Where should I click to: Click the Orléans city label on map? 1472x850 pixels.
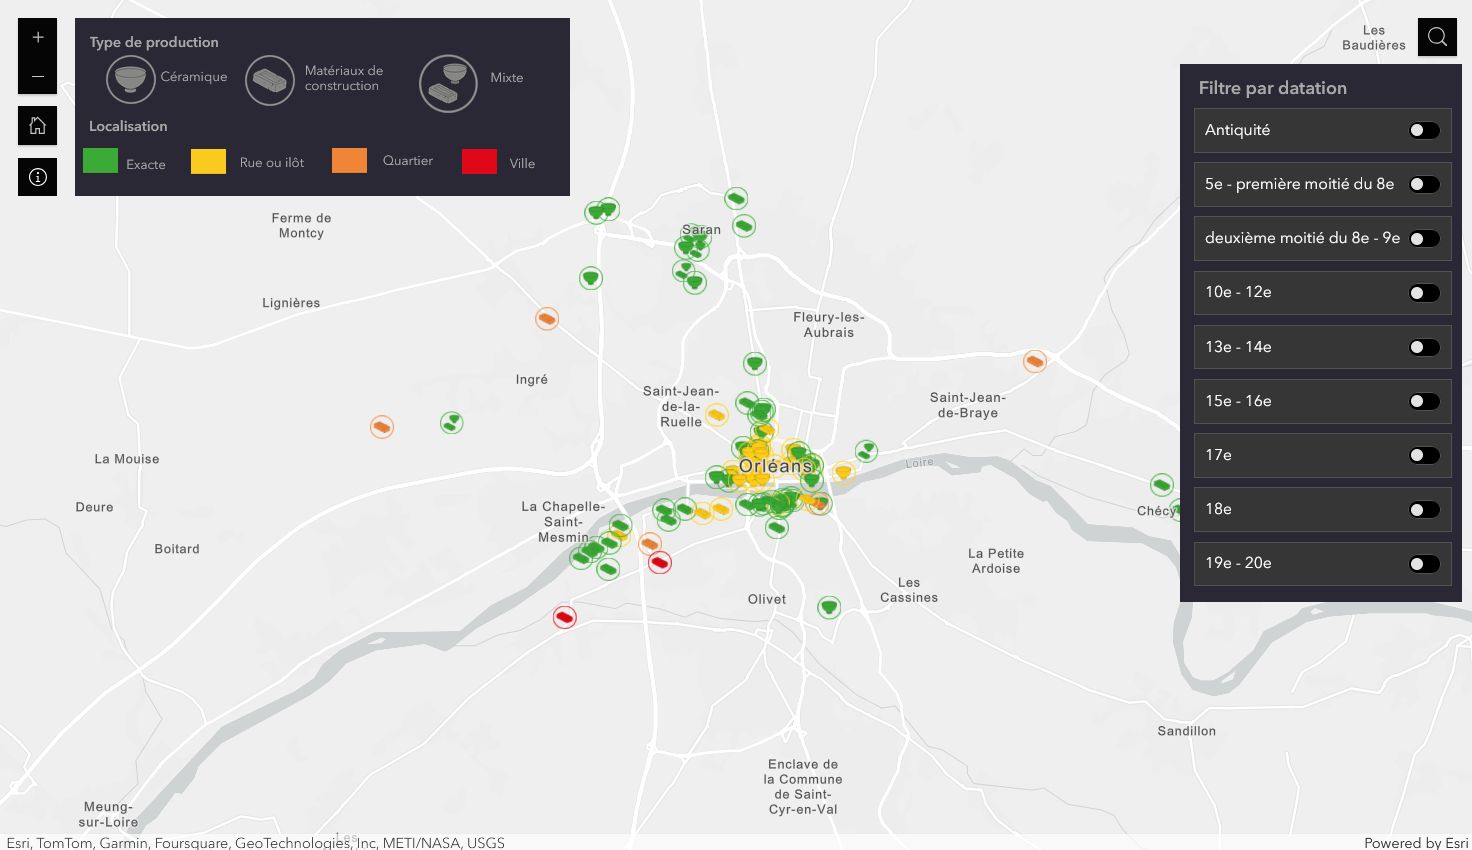click(x=775, y=466)
